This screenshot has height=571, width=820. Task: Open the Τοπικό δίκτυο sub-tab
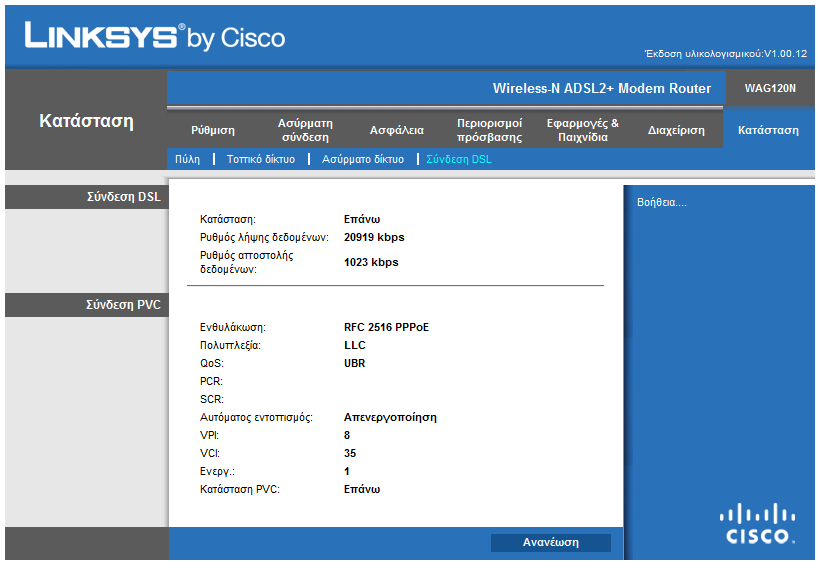point(260,159)
